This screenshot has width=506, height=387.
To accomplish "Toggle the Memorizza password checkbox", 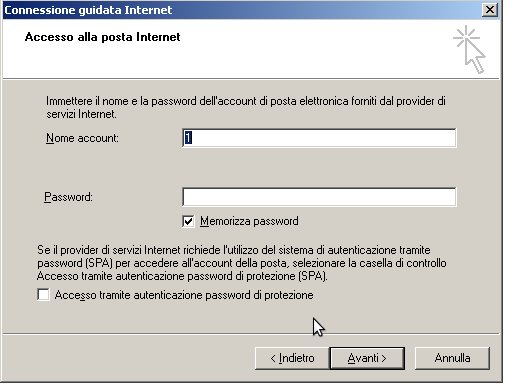I will coord(188,221).
